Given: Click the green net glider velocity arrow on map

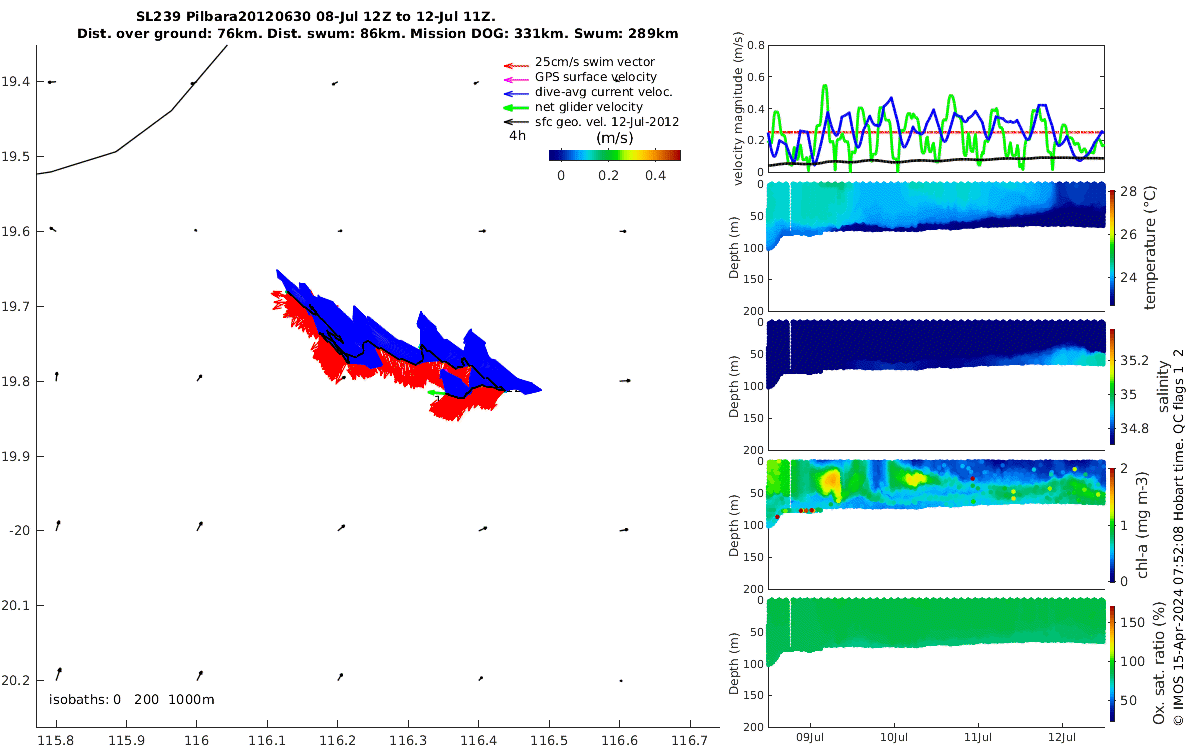Looking at the screenshot, I should [x=437, y=393].
